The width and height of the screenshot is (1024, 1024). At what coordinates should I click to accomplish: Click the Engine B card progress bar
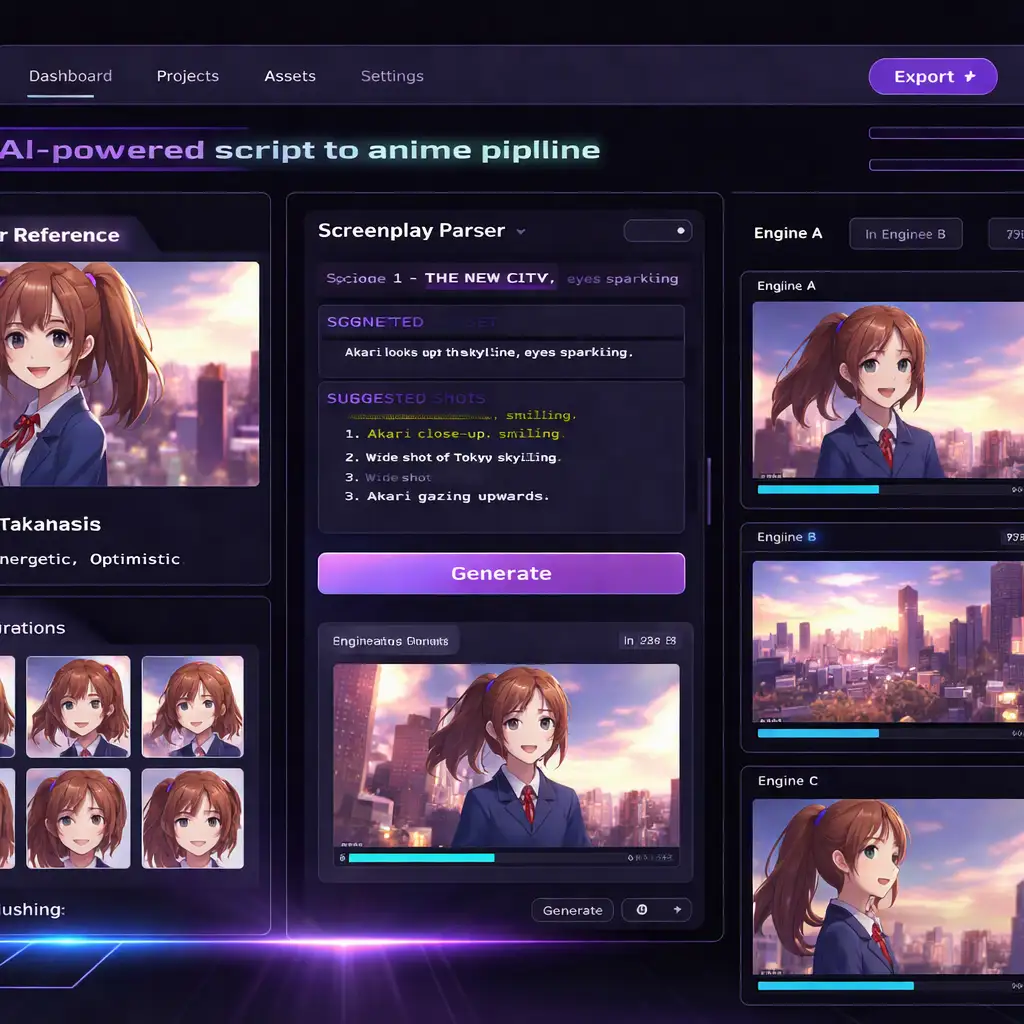882,733
